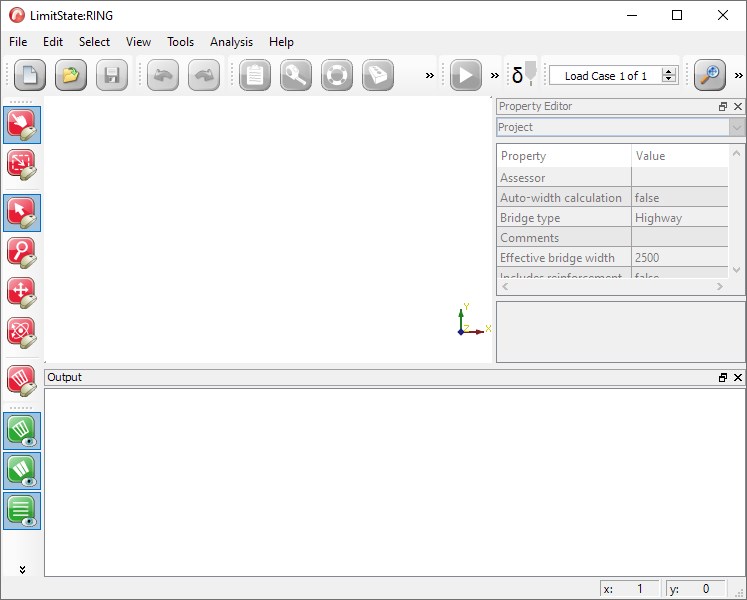This screenshot has width=747, height=600.
Task: Click the Property column header
Action: coord(564,156)
